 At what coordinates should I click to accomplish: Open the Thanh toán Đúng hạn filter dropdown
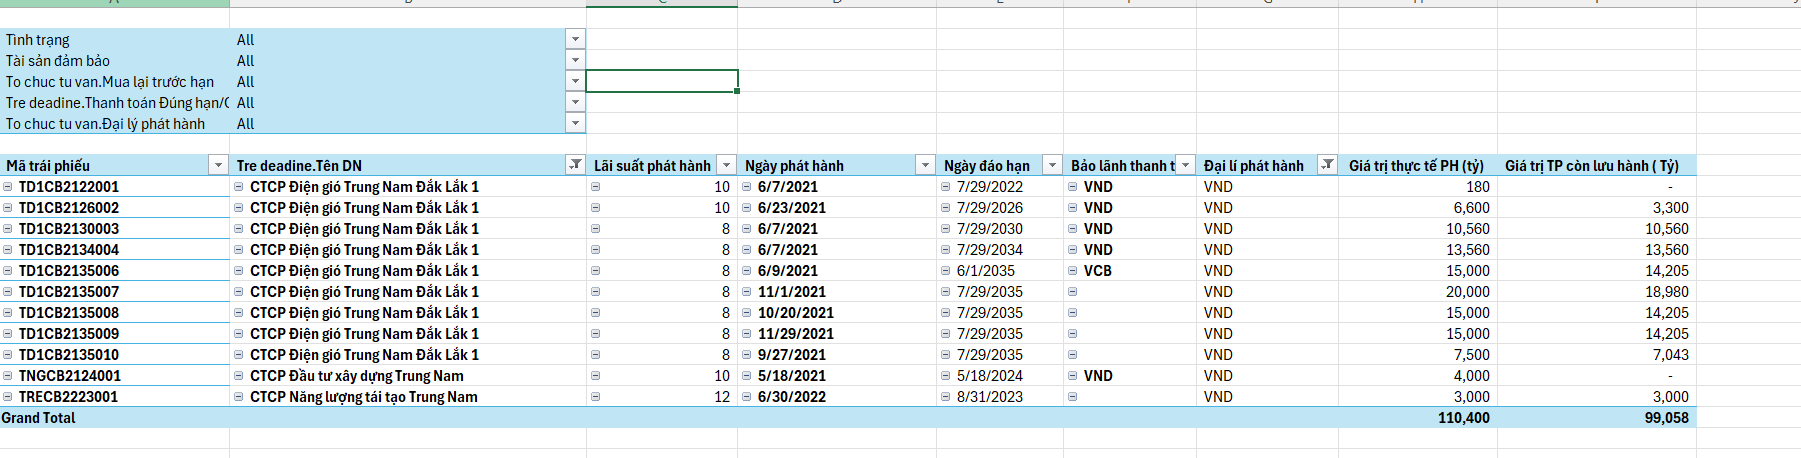[575, 102]
